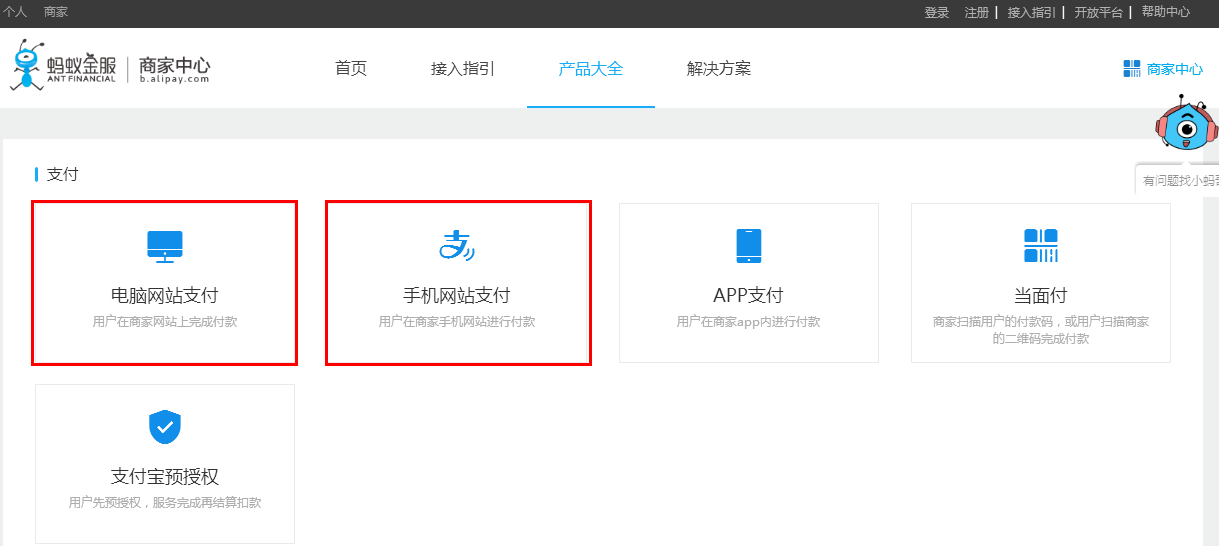Select the 产品大全 tab
1219x546 pixels.
(590, 69)
